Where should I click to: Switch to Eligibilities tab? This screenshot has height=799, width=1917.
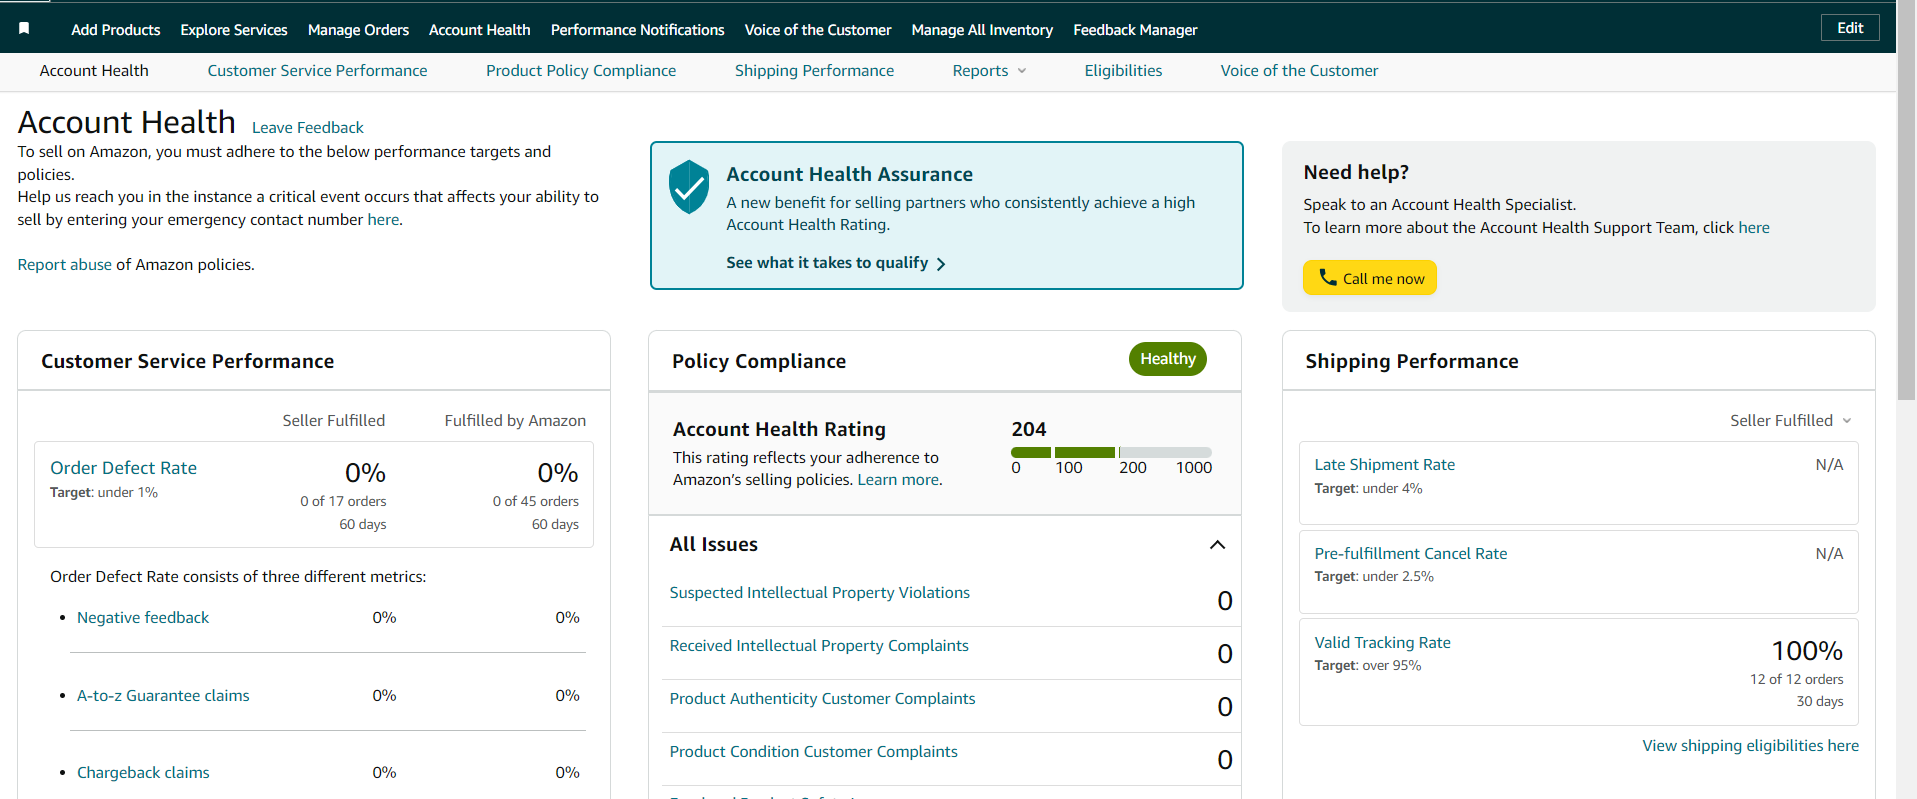[x=1123, y=71]
